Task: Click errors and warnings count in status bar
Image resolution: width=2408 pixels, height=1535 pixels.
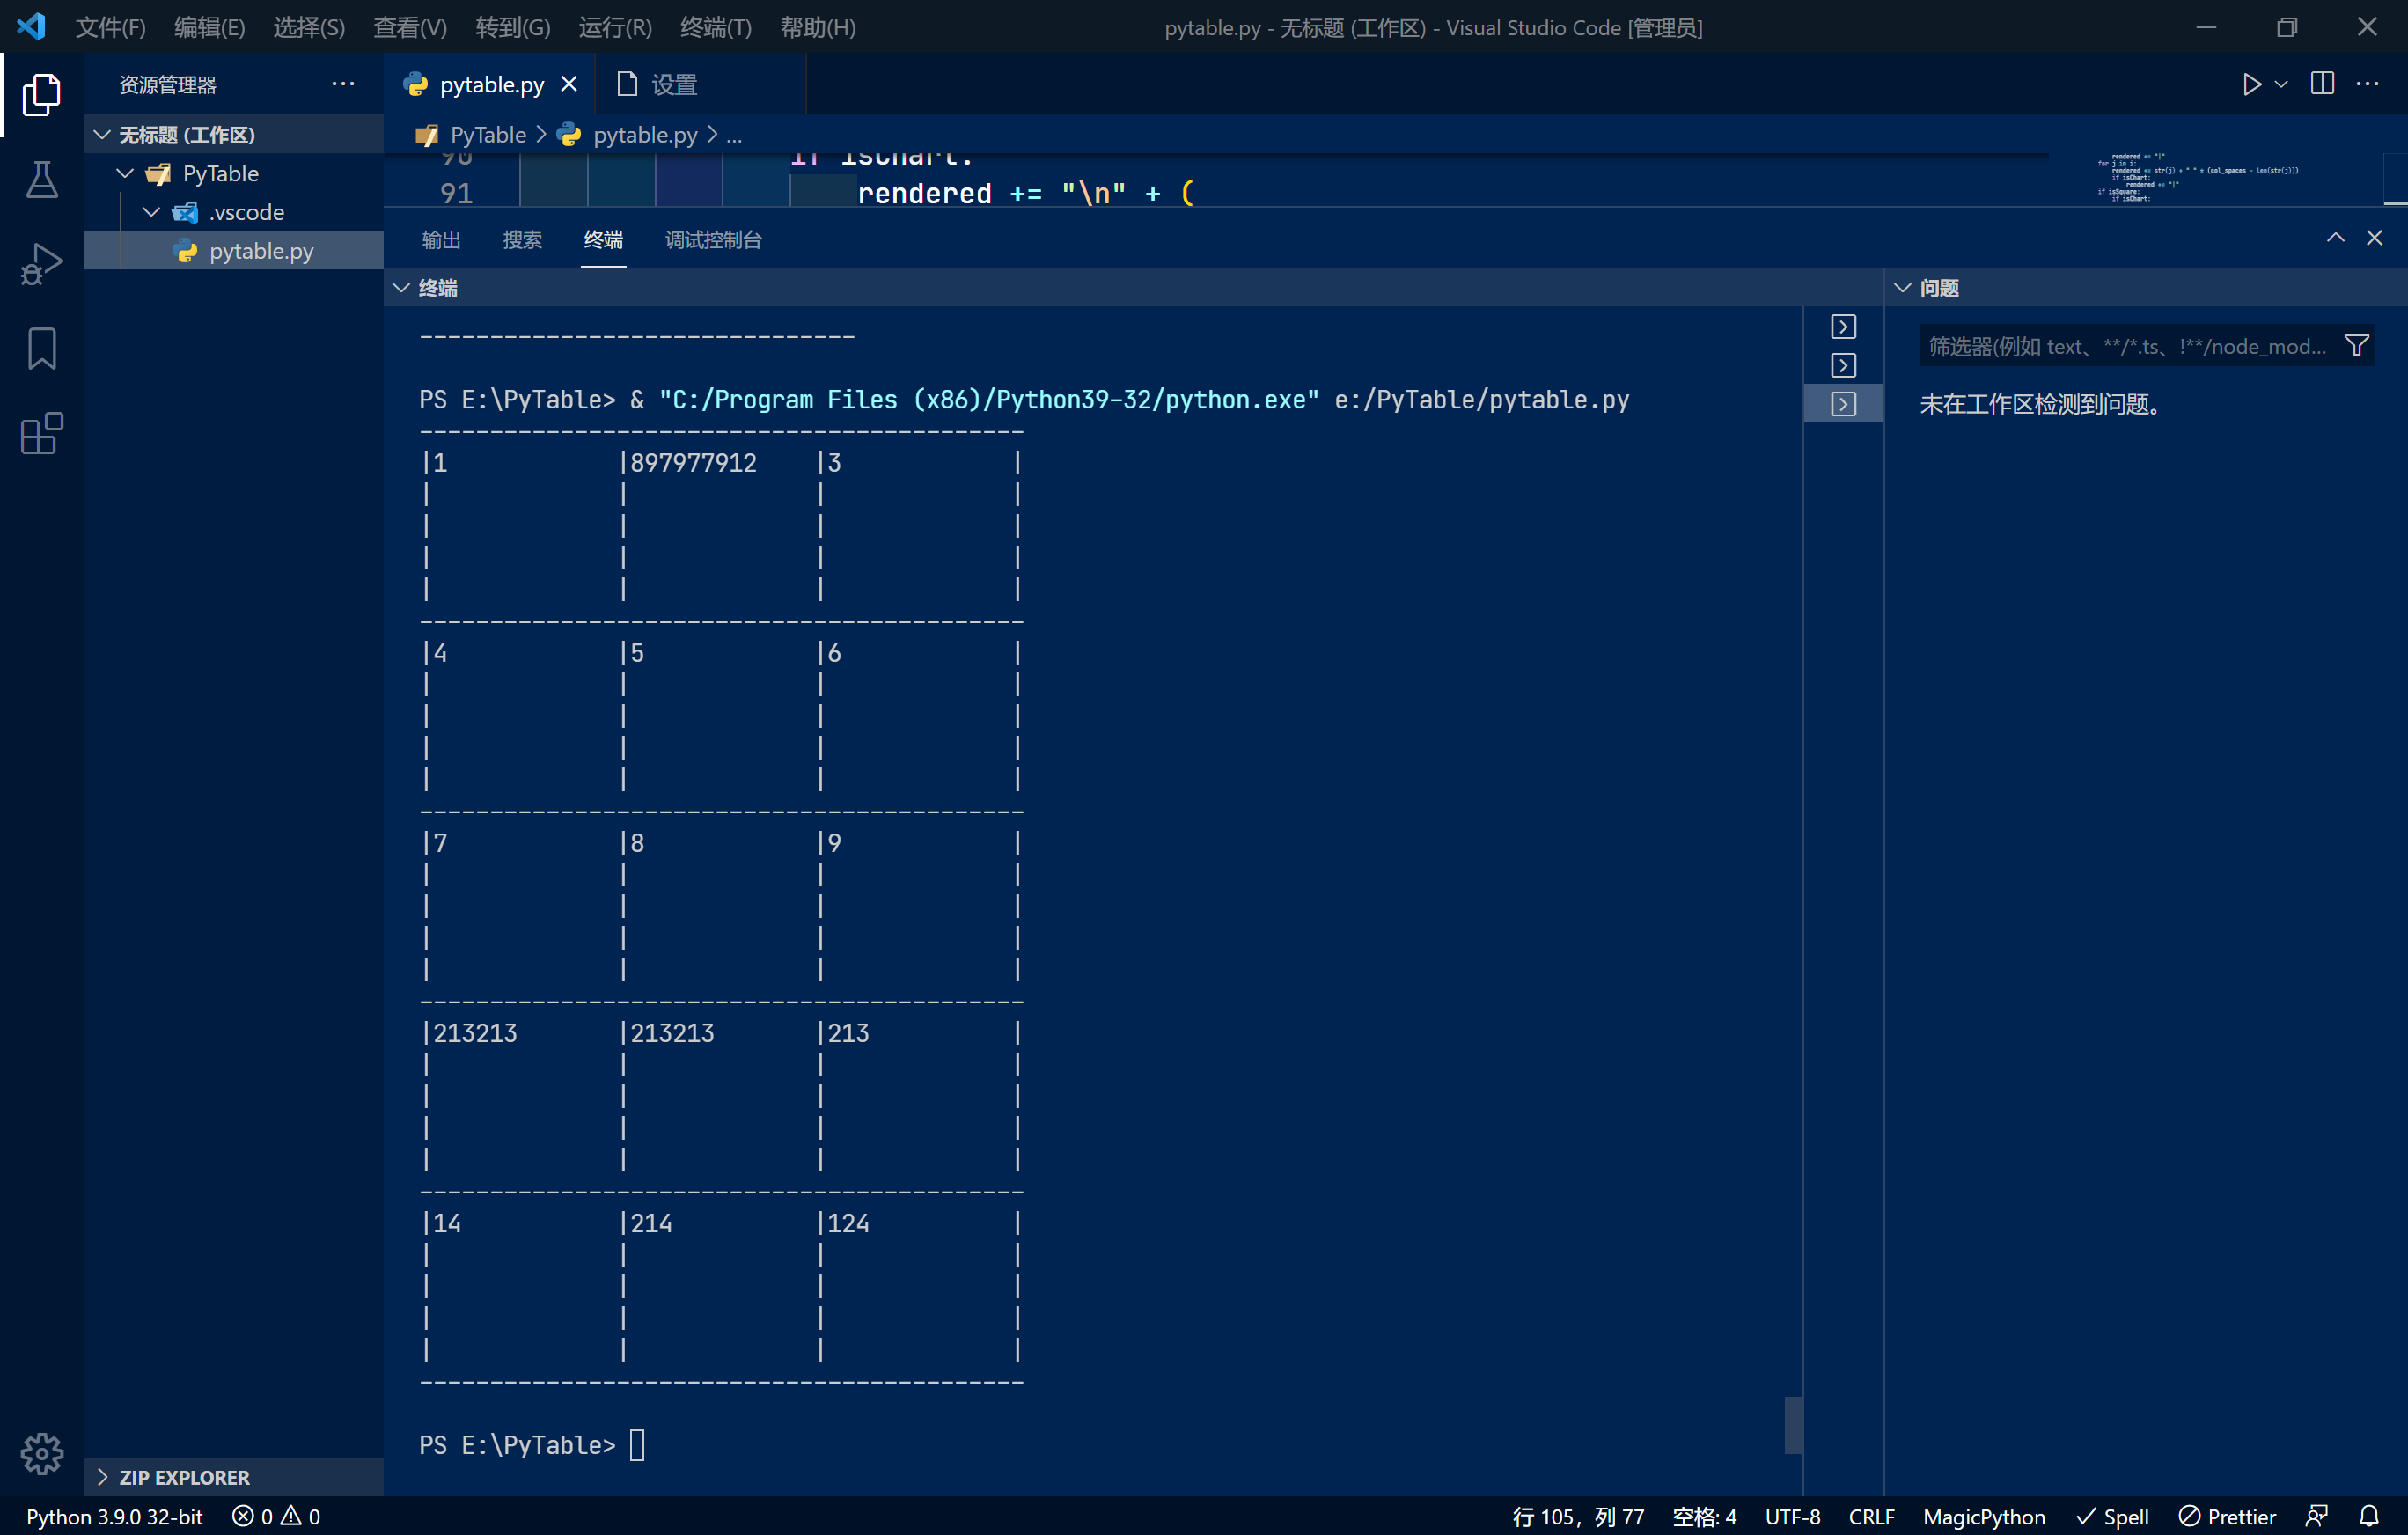Action: pos(276,1516)
